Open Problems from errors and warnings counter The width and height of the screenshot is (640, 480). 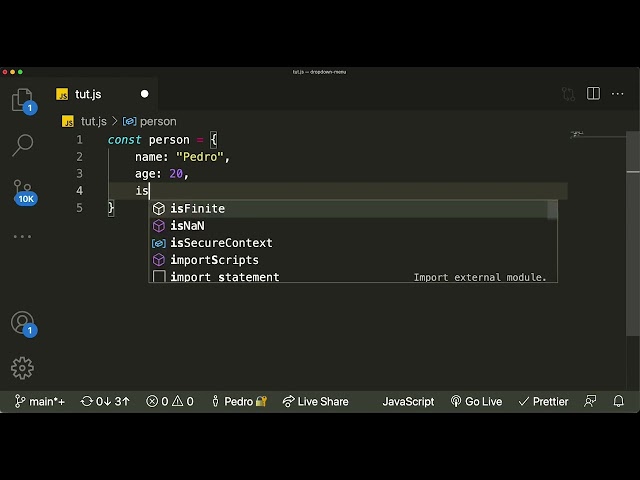(170, 402)
